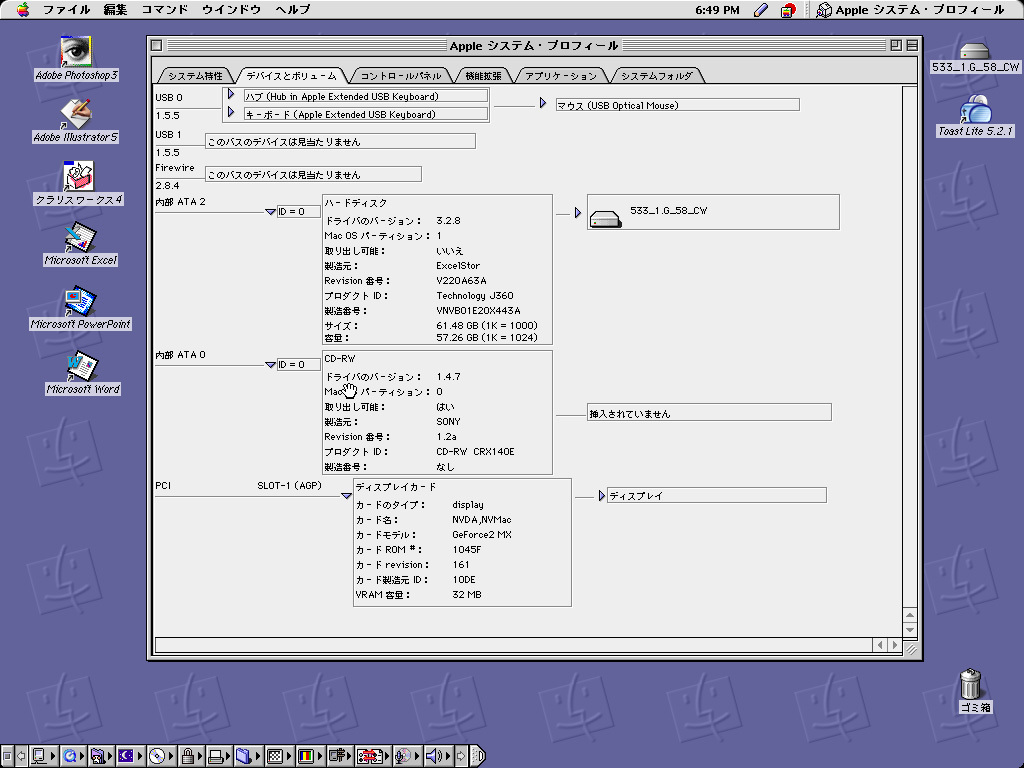
Task: Open the コマンド menu
Action: point(163,10)
